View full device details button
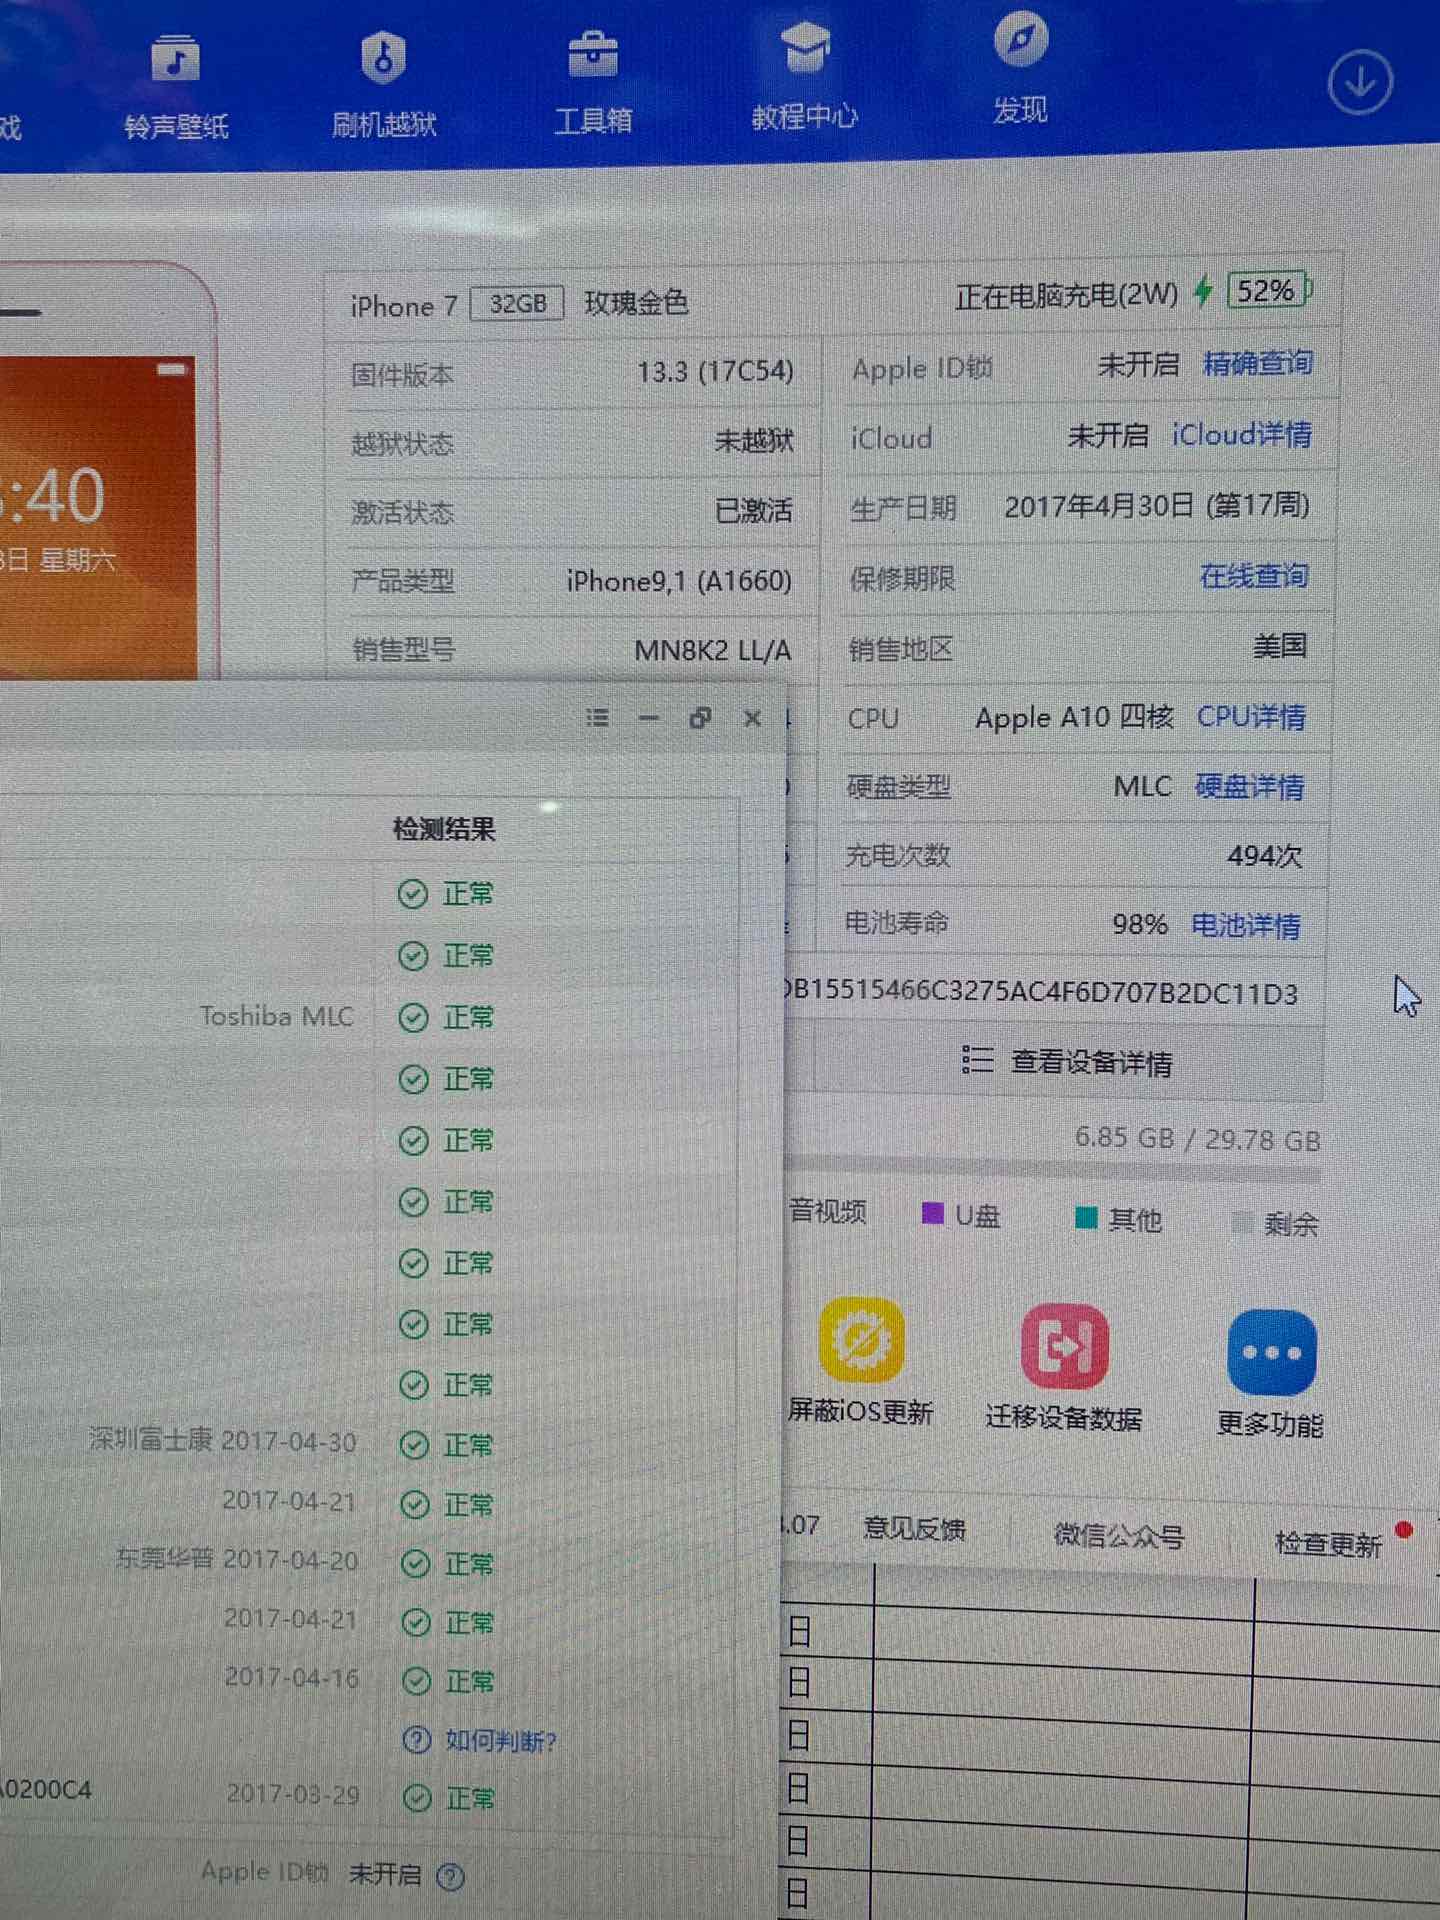The height and width of the screenshot is (1920, 1440). tap(1067, 1062)
